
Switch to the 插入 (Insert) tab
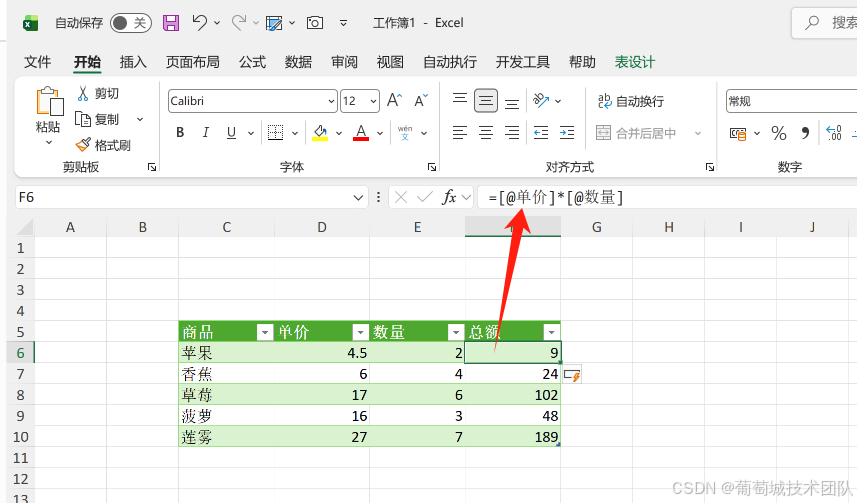(x=133, y=62)
